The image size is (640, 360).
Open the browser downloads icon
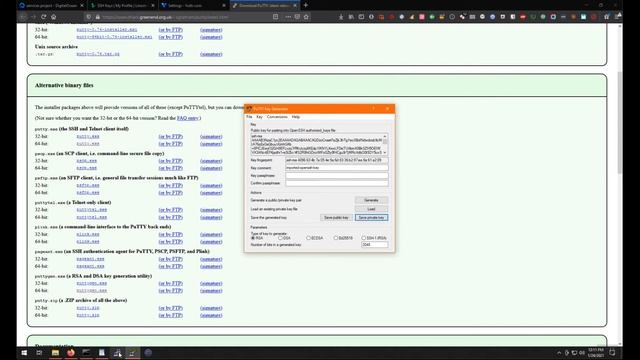341,17
